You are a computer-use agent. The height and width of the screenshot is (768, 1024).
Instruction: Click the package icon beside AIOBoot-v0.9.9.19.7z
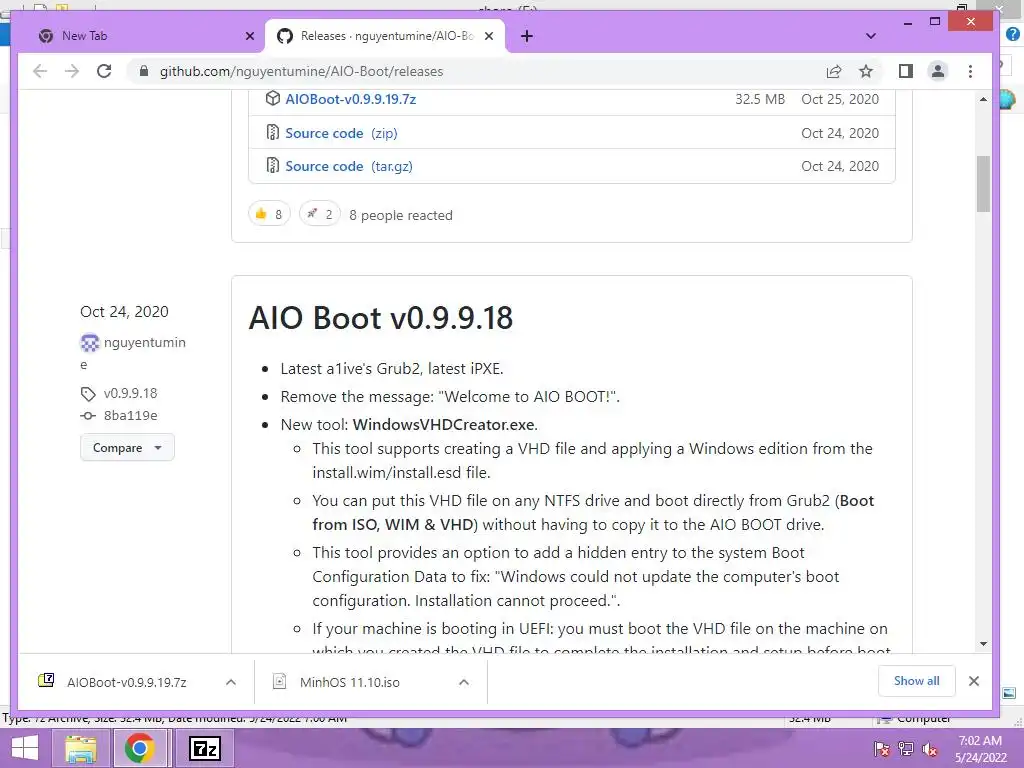point(272,99)
